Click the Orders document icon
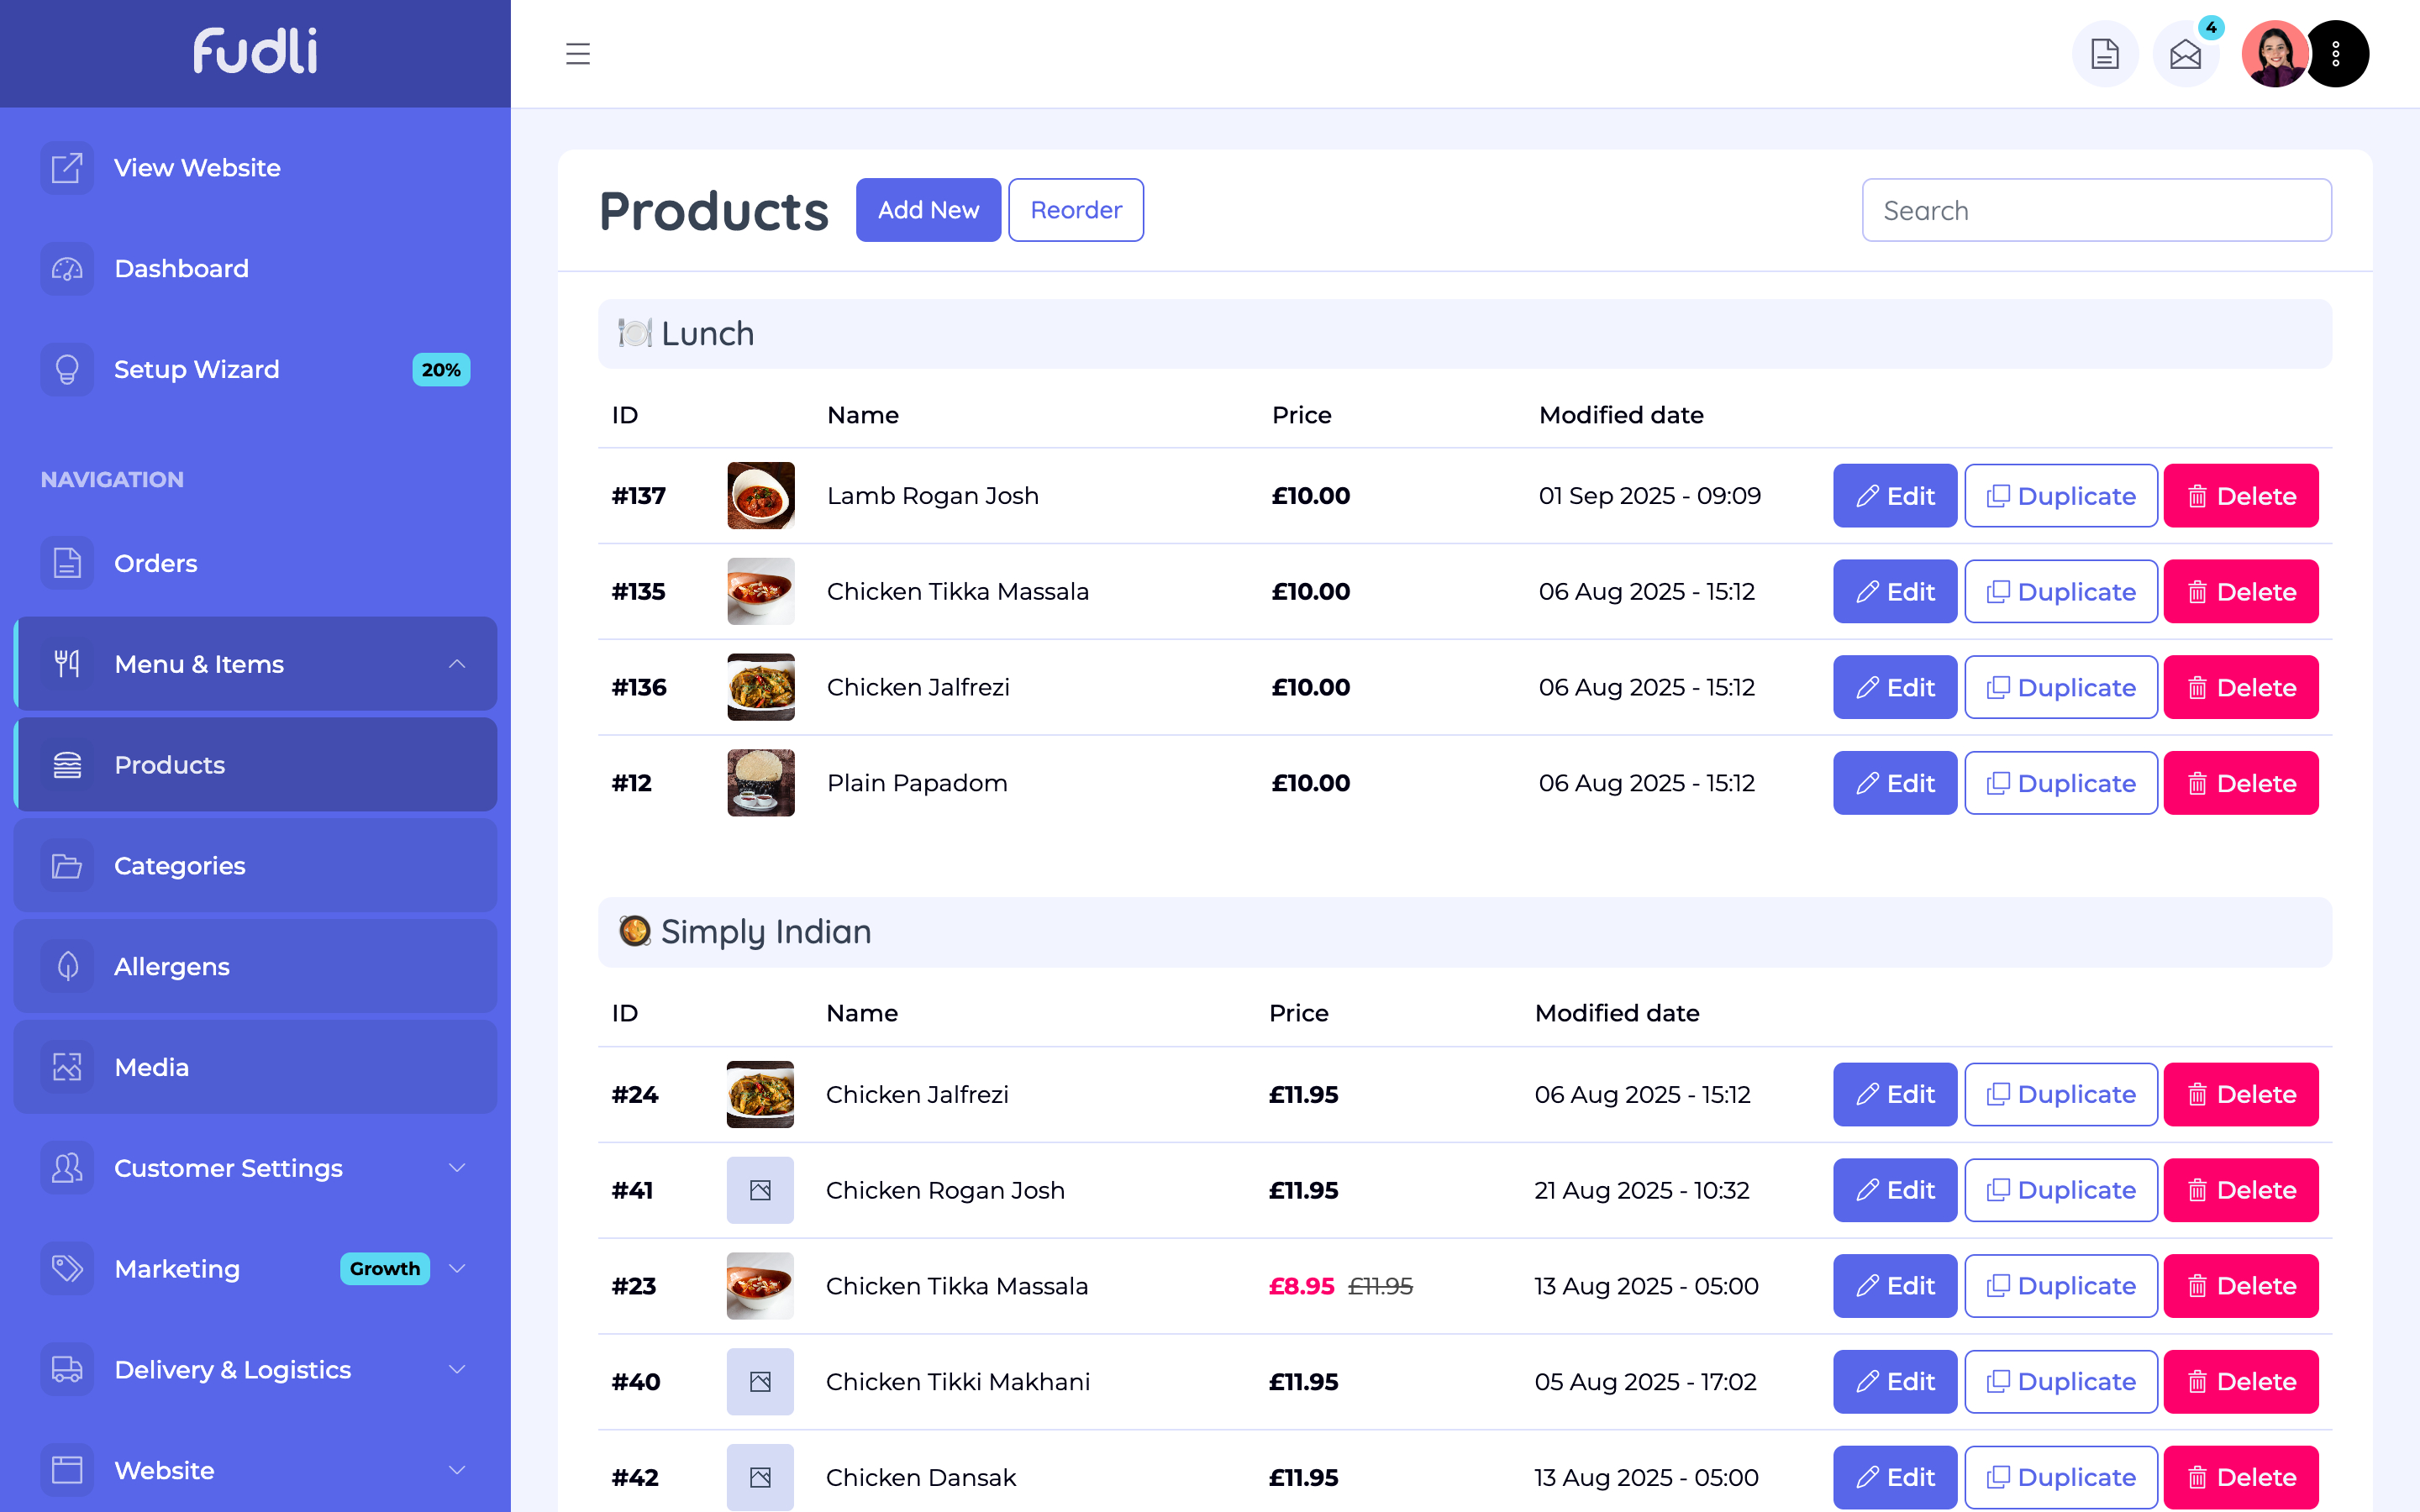Viewport: 2420px width, 1512px height. (67, 563)
